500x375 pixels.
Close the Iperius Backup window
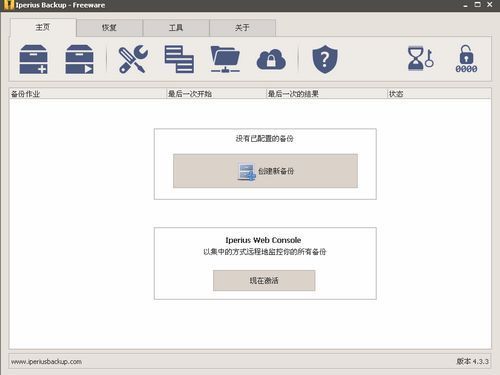tap(490, 5)
